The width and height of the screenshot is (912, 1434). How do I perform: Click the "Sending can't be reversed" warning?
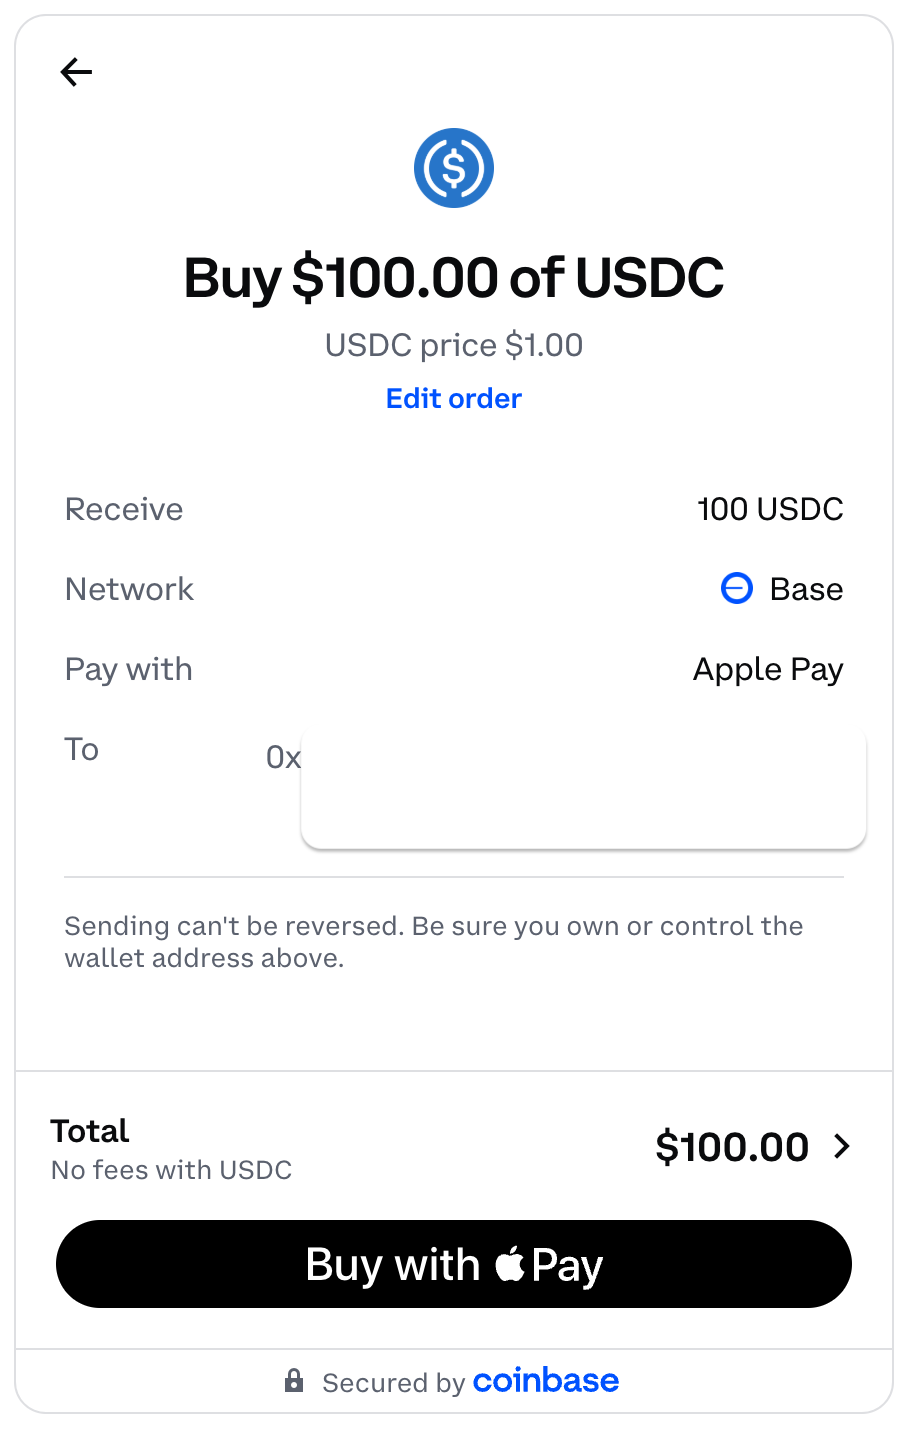click(x=433, y=942)
